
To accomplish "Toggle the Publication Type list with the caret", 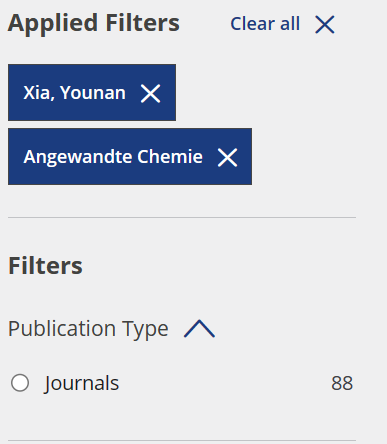I will tap(199, 329).
